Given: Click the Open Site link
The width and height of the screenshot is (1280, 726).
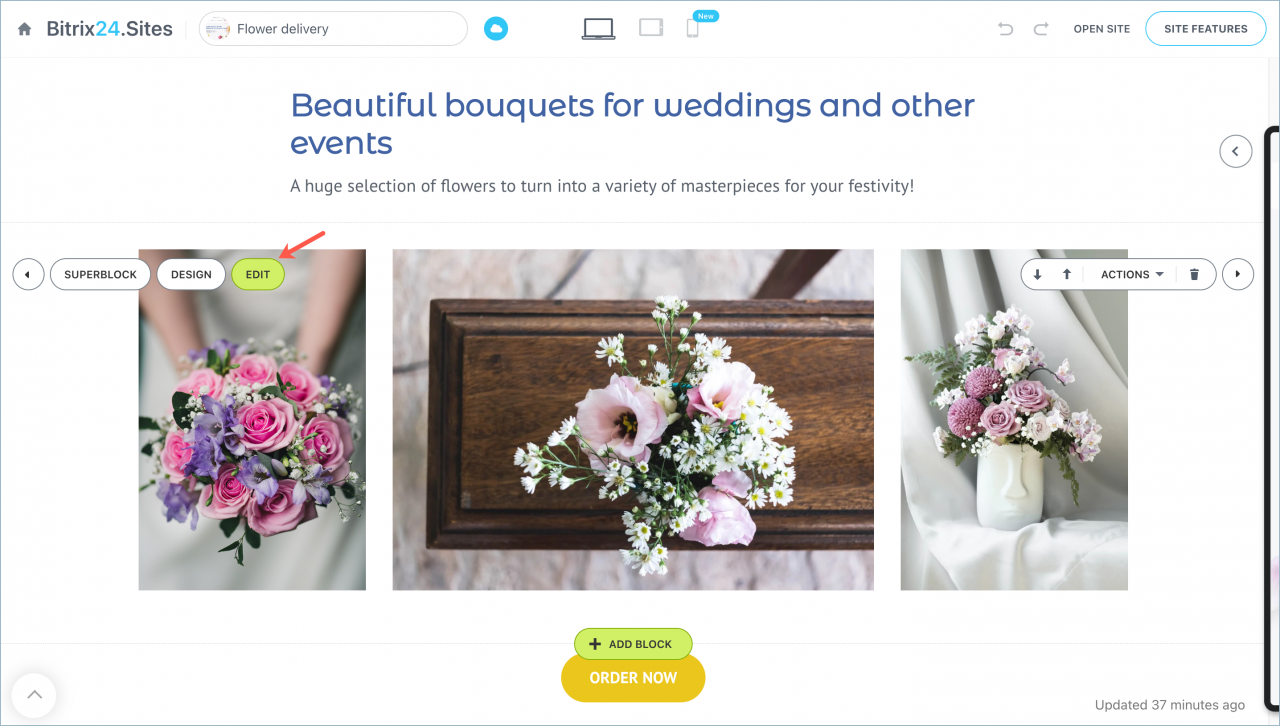Looking at the screenshot, I should coord(1102,29).
